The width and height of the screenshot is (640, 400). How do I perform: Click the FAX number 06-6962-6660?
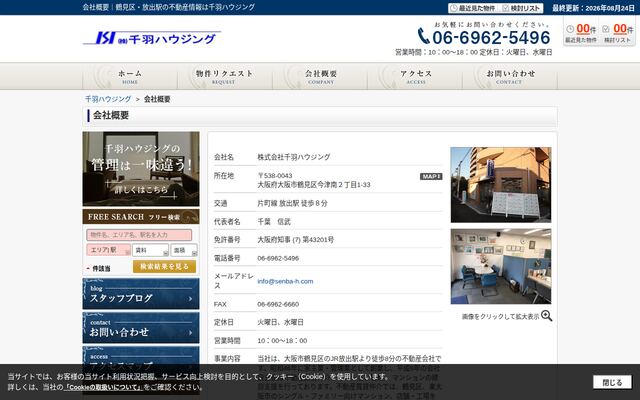point(278,304)
